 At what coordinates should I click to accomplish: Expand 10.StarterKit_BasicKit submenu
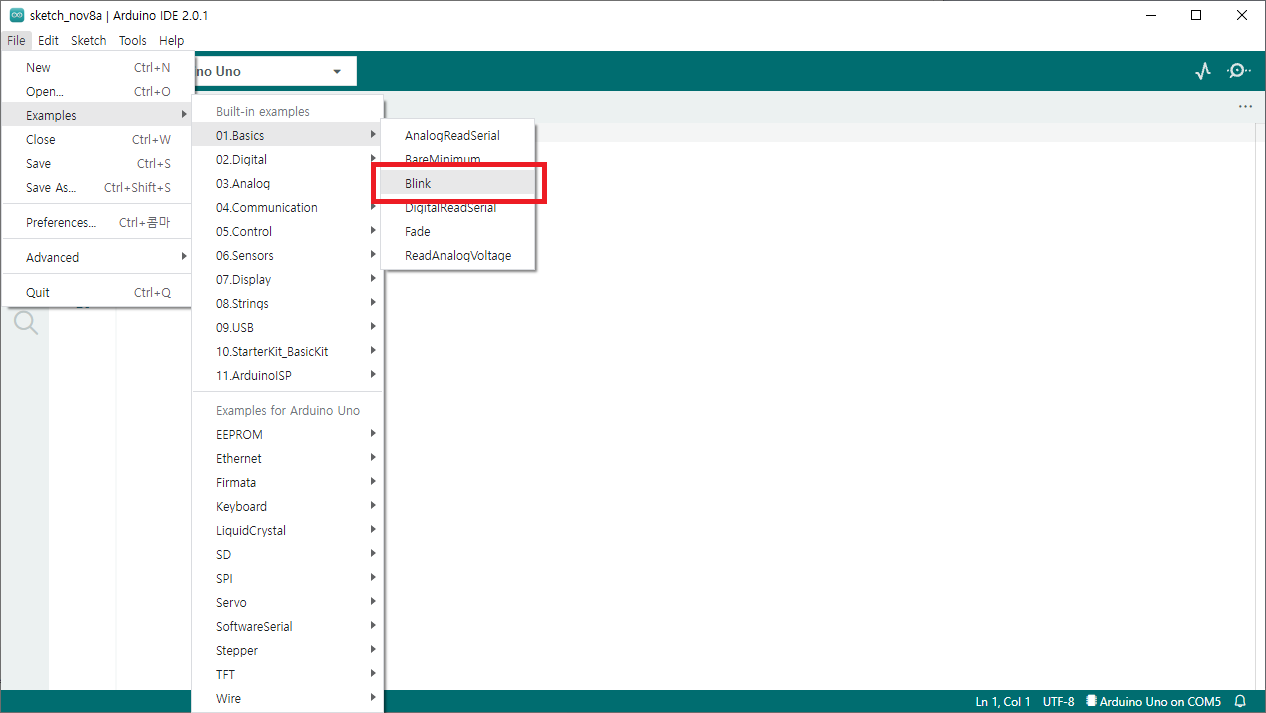click(x=287, y=352)
